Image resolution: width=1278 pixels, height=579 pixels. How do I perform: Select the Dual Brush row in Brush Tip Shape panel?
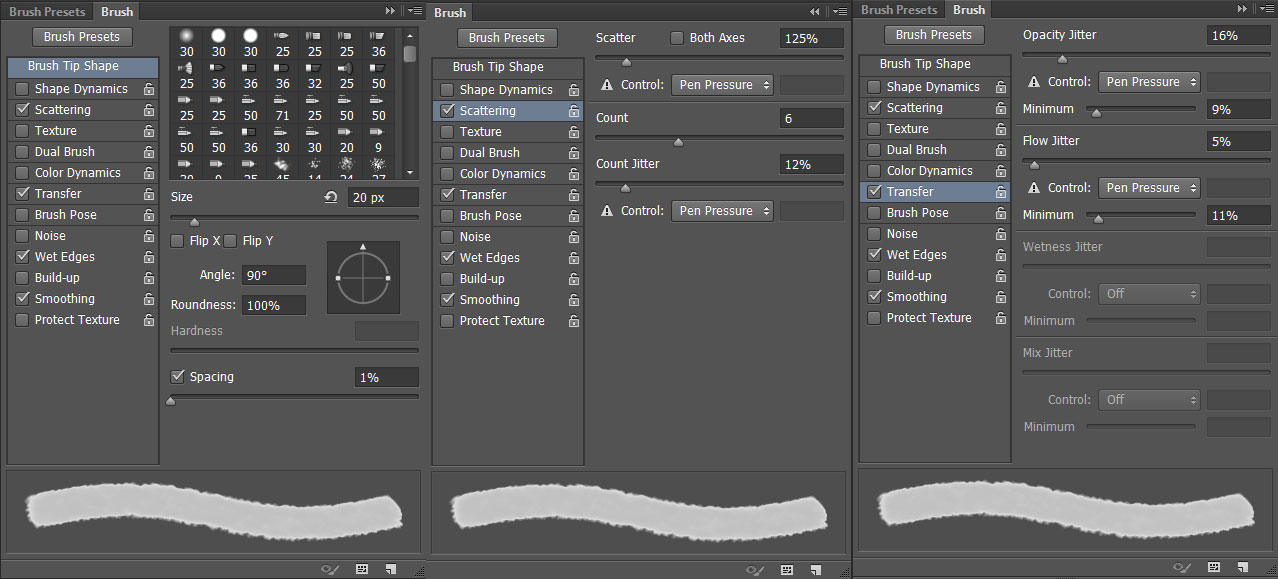coord(83,152)
